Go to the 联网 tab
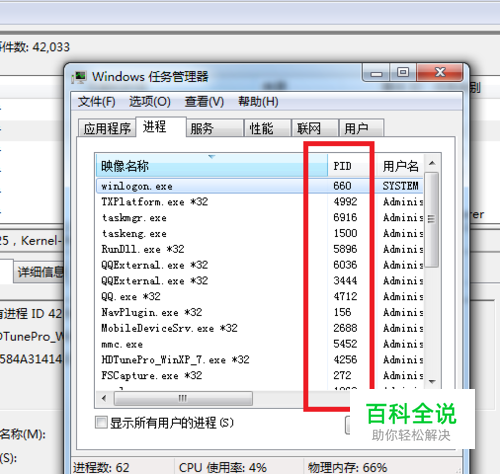Screen dimensions: 500x474 (x=315, y=128)
